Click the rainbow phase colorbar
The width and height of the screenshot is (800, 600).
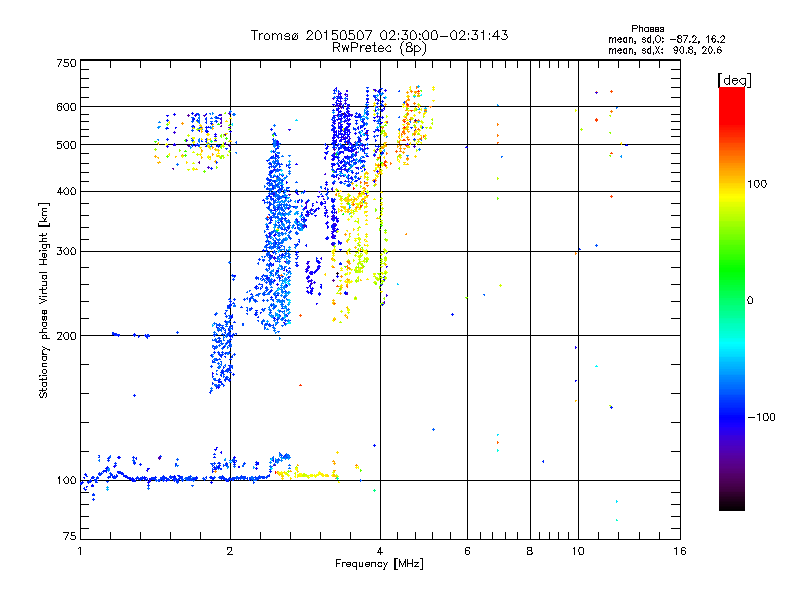pyautogui.click(x=732, y=299)
